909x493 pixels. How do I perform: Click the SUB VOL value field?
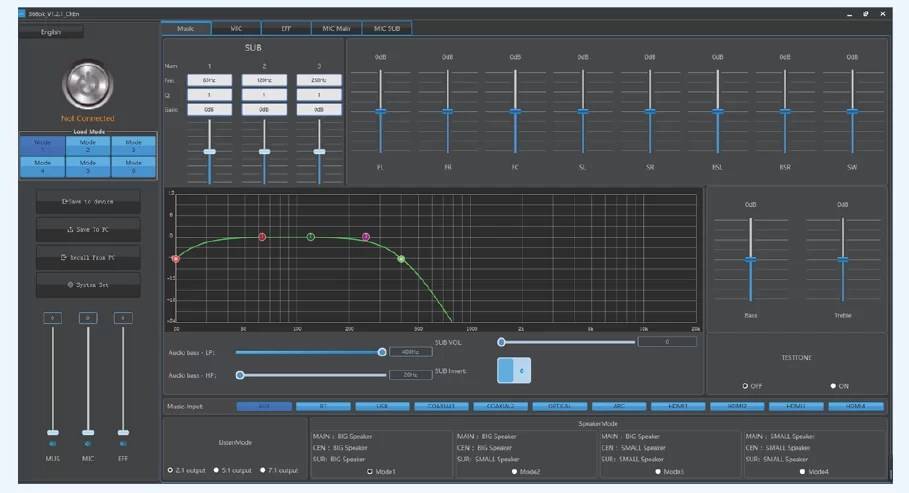[667, 342]
